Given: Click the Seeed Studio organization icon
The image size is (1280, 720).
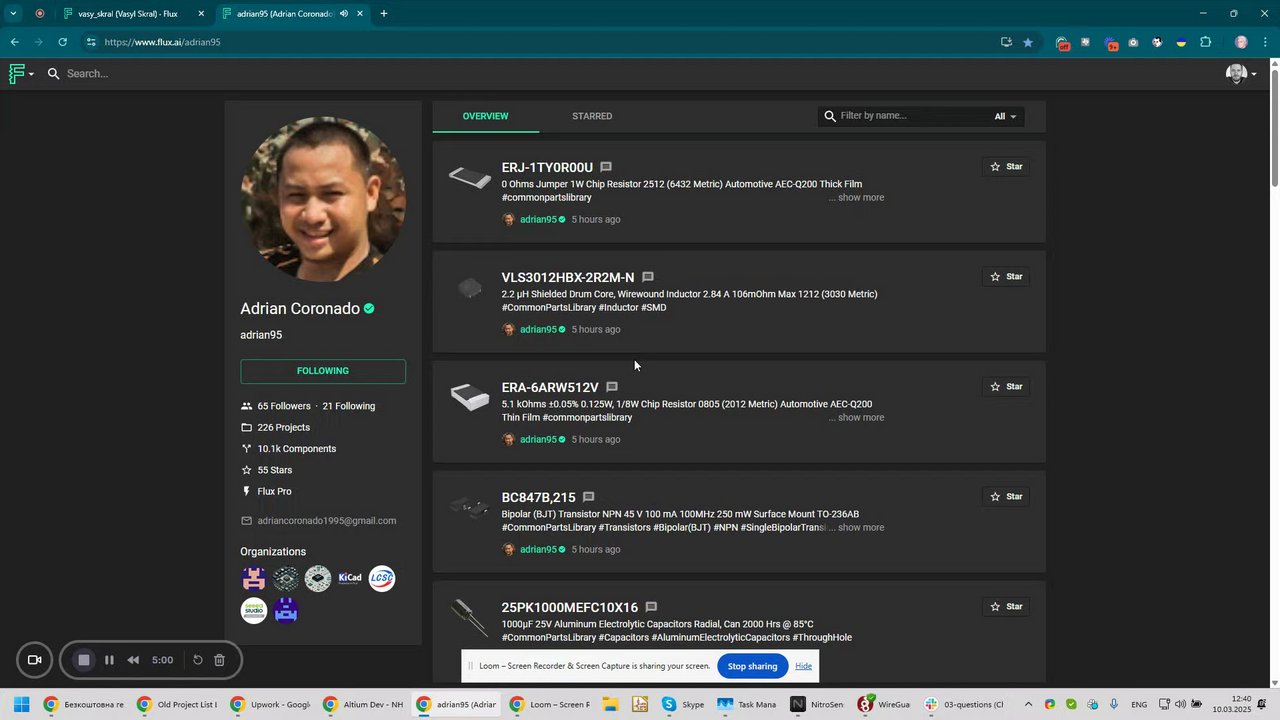Looking at the screenshot, I should pyautogui.click(x=254, y=610).
